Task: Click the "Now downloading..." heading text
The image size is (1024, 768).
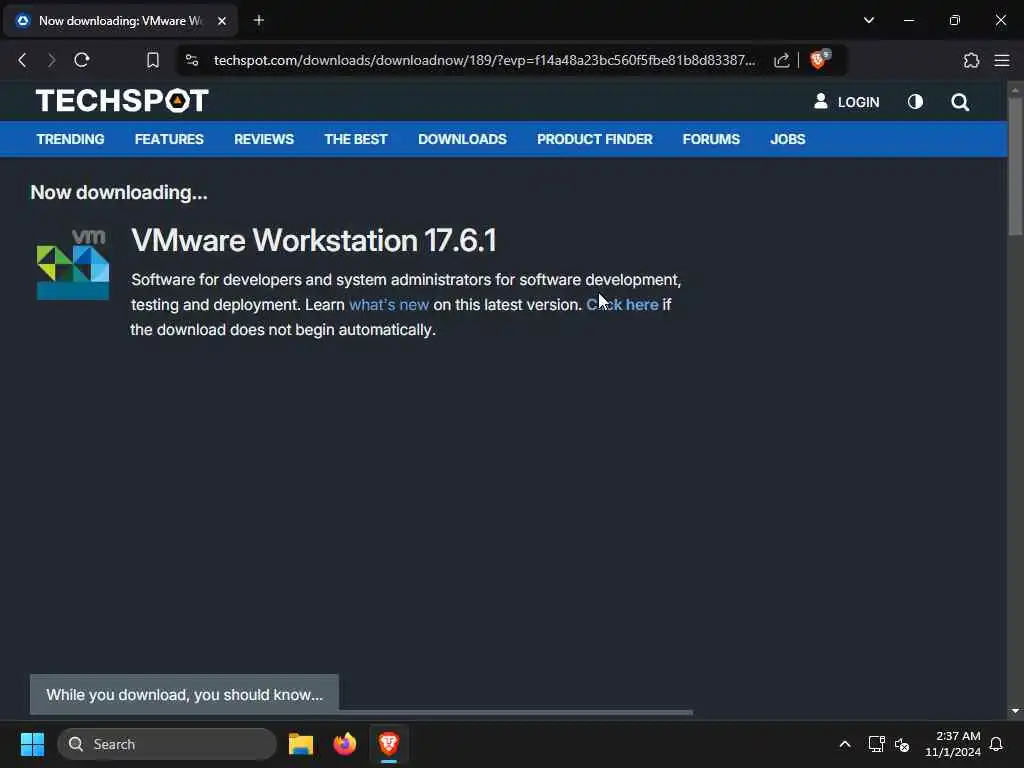Action: [x=119, y=193]
